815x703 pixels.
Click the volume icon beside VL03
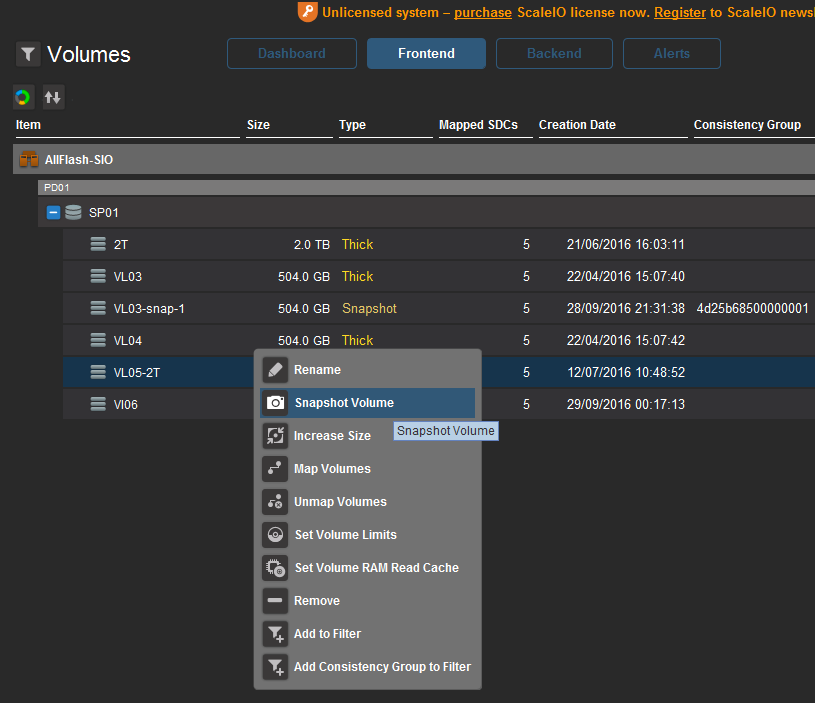pos(98,276)
